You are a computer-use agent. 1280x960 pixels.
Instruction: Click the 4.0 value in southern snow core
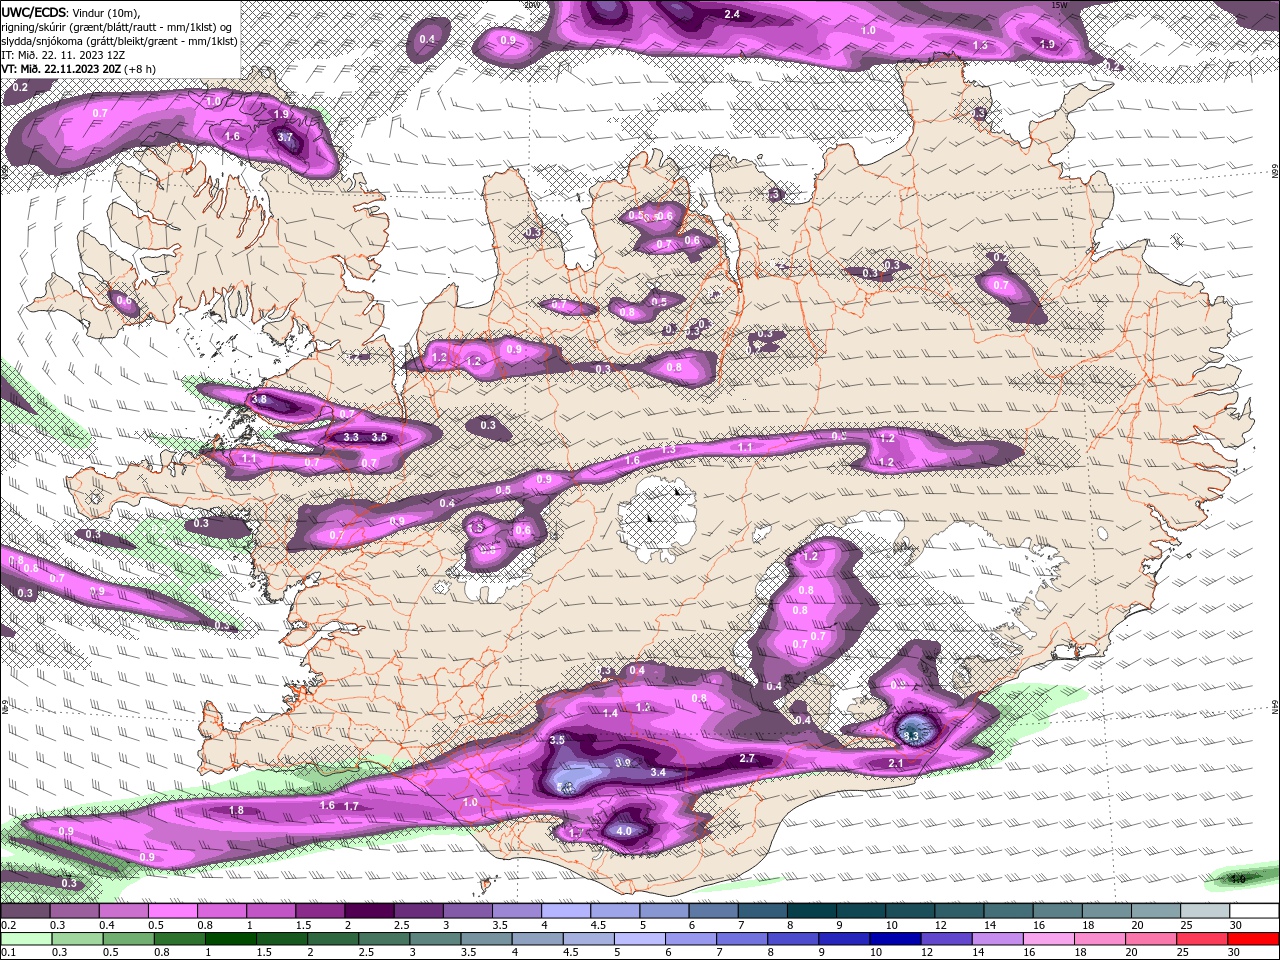click(624, 830)
